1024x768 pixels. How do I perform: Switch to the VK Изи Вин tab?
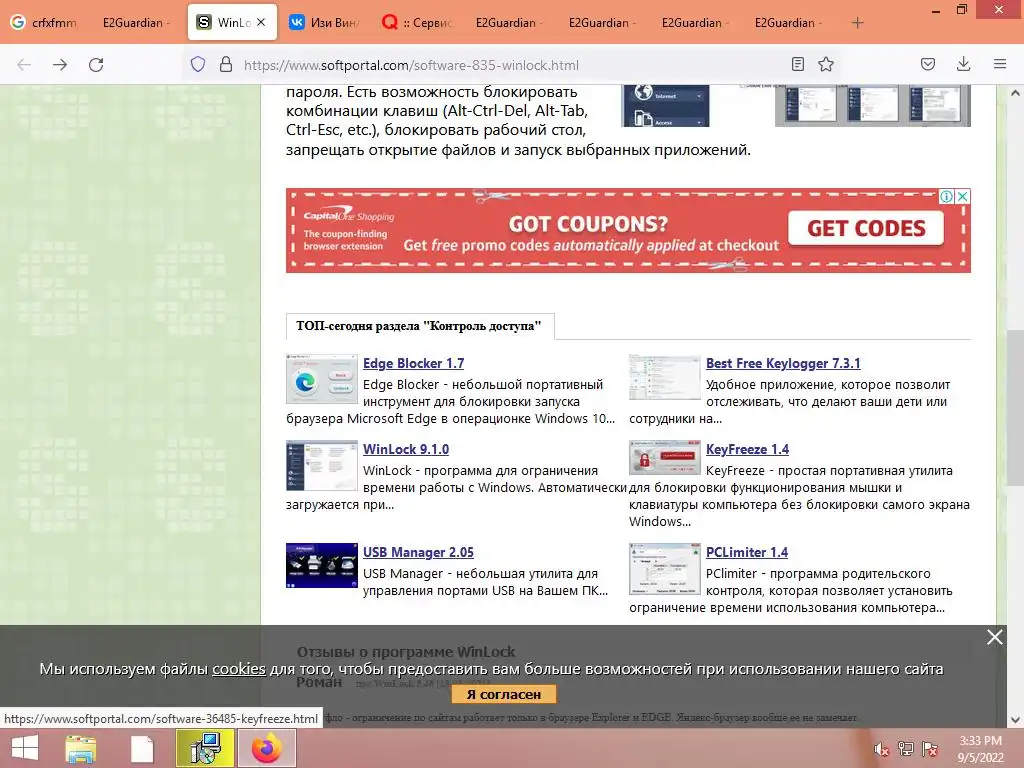pos(325,23)
